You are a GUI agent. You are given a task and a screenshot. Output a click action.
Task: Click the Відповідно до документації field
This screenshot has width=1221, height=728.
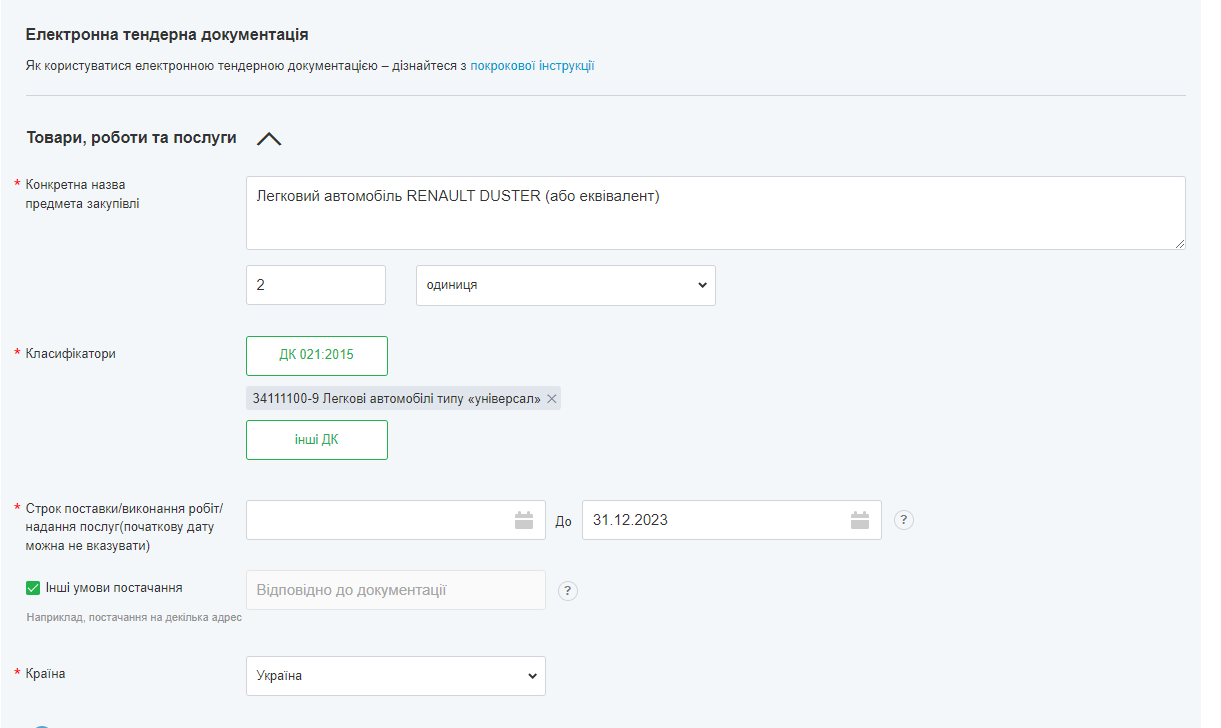[x=396, y=590]
